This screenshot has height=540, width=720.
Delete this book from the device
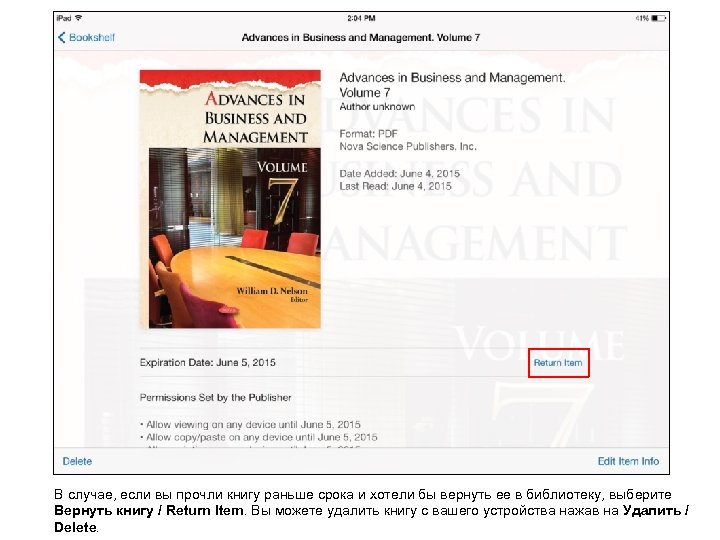(x=77, y=461)
